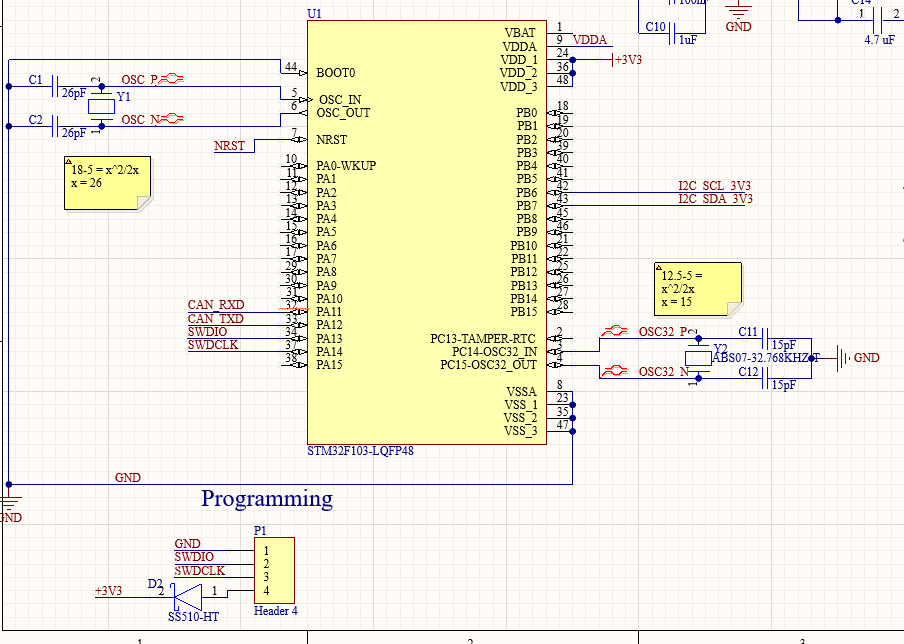Image resolution: width=904 pixels, height=644 pixels.
Task: Select the GND ground symbol near C10
Action: point(739,16)
